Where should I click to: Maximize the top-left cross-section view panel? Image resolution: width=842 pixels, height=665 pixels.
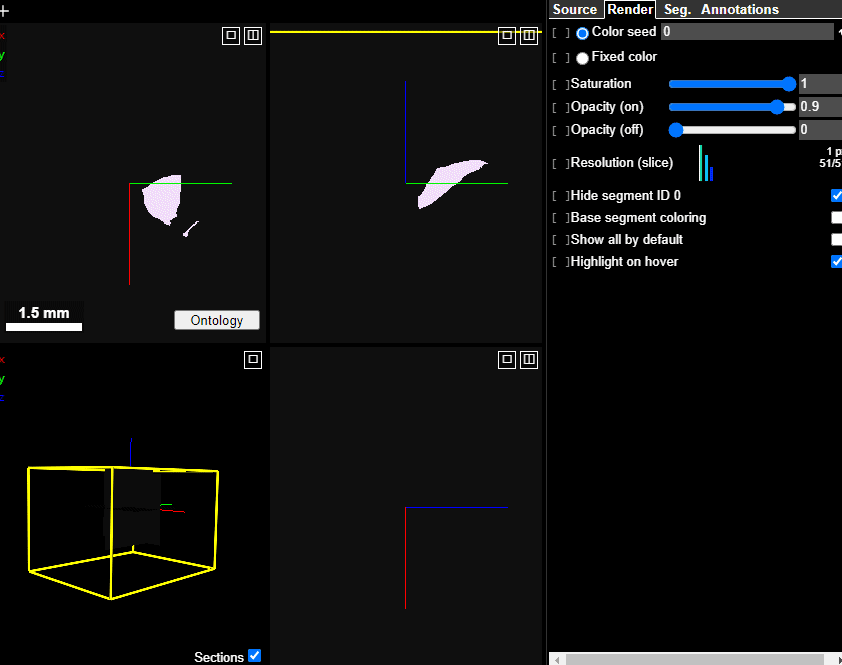(230, 35)
